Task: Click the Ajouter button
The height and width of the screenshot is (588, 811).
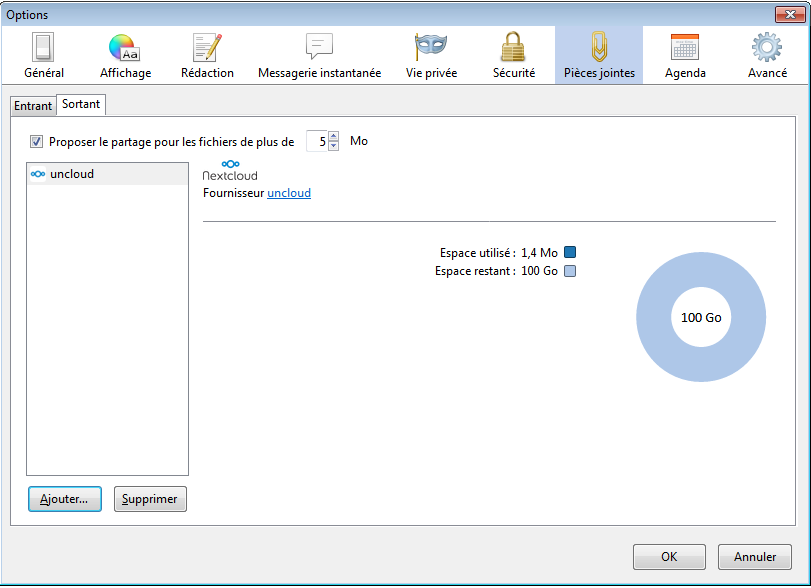Action: [64, 499]
